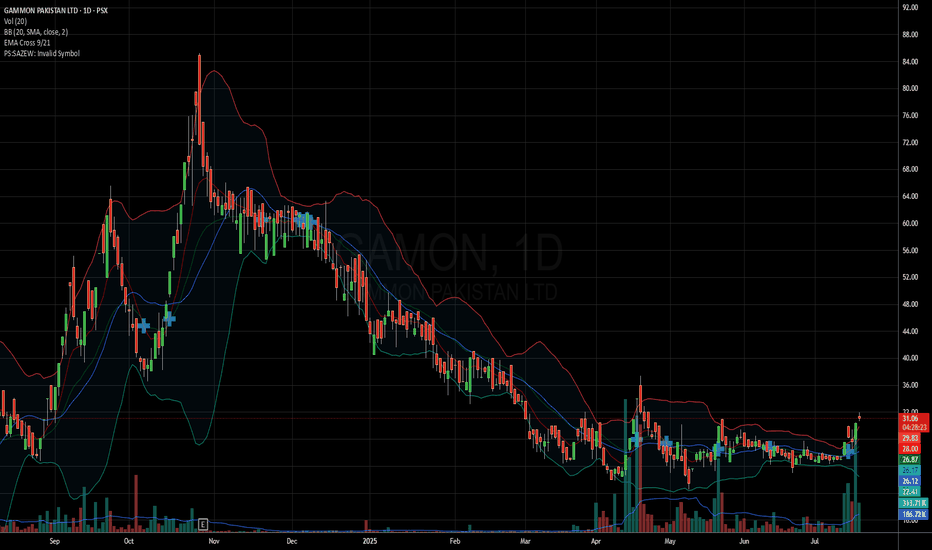
Task: Select the EMA Cross 9/21 indicator legend
Action: click(27, 43)
